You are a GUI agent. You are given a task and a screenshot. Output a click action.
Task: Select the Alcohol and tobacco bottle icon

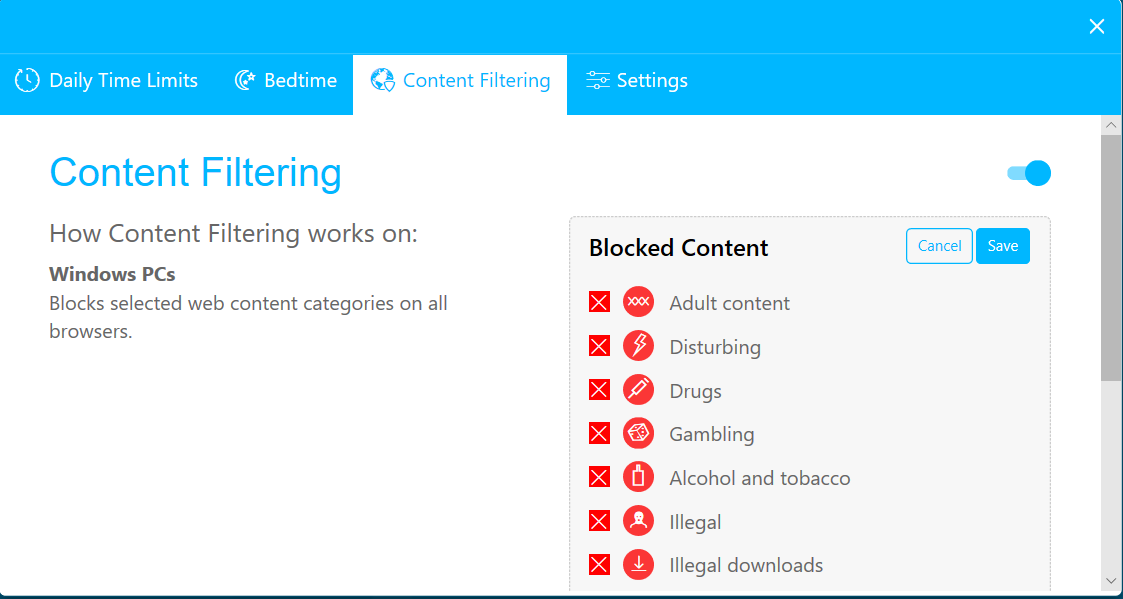click(x=638, y=477)
